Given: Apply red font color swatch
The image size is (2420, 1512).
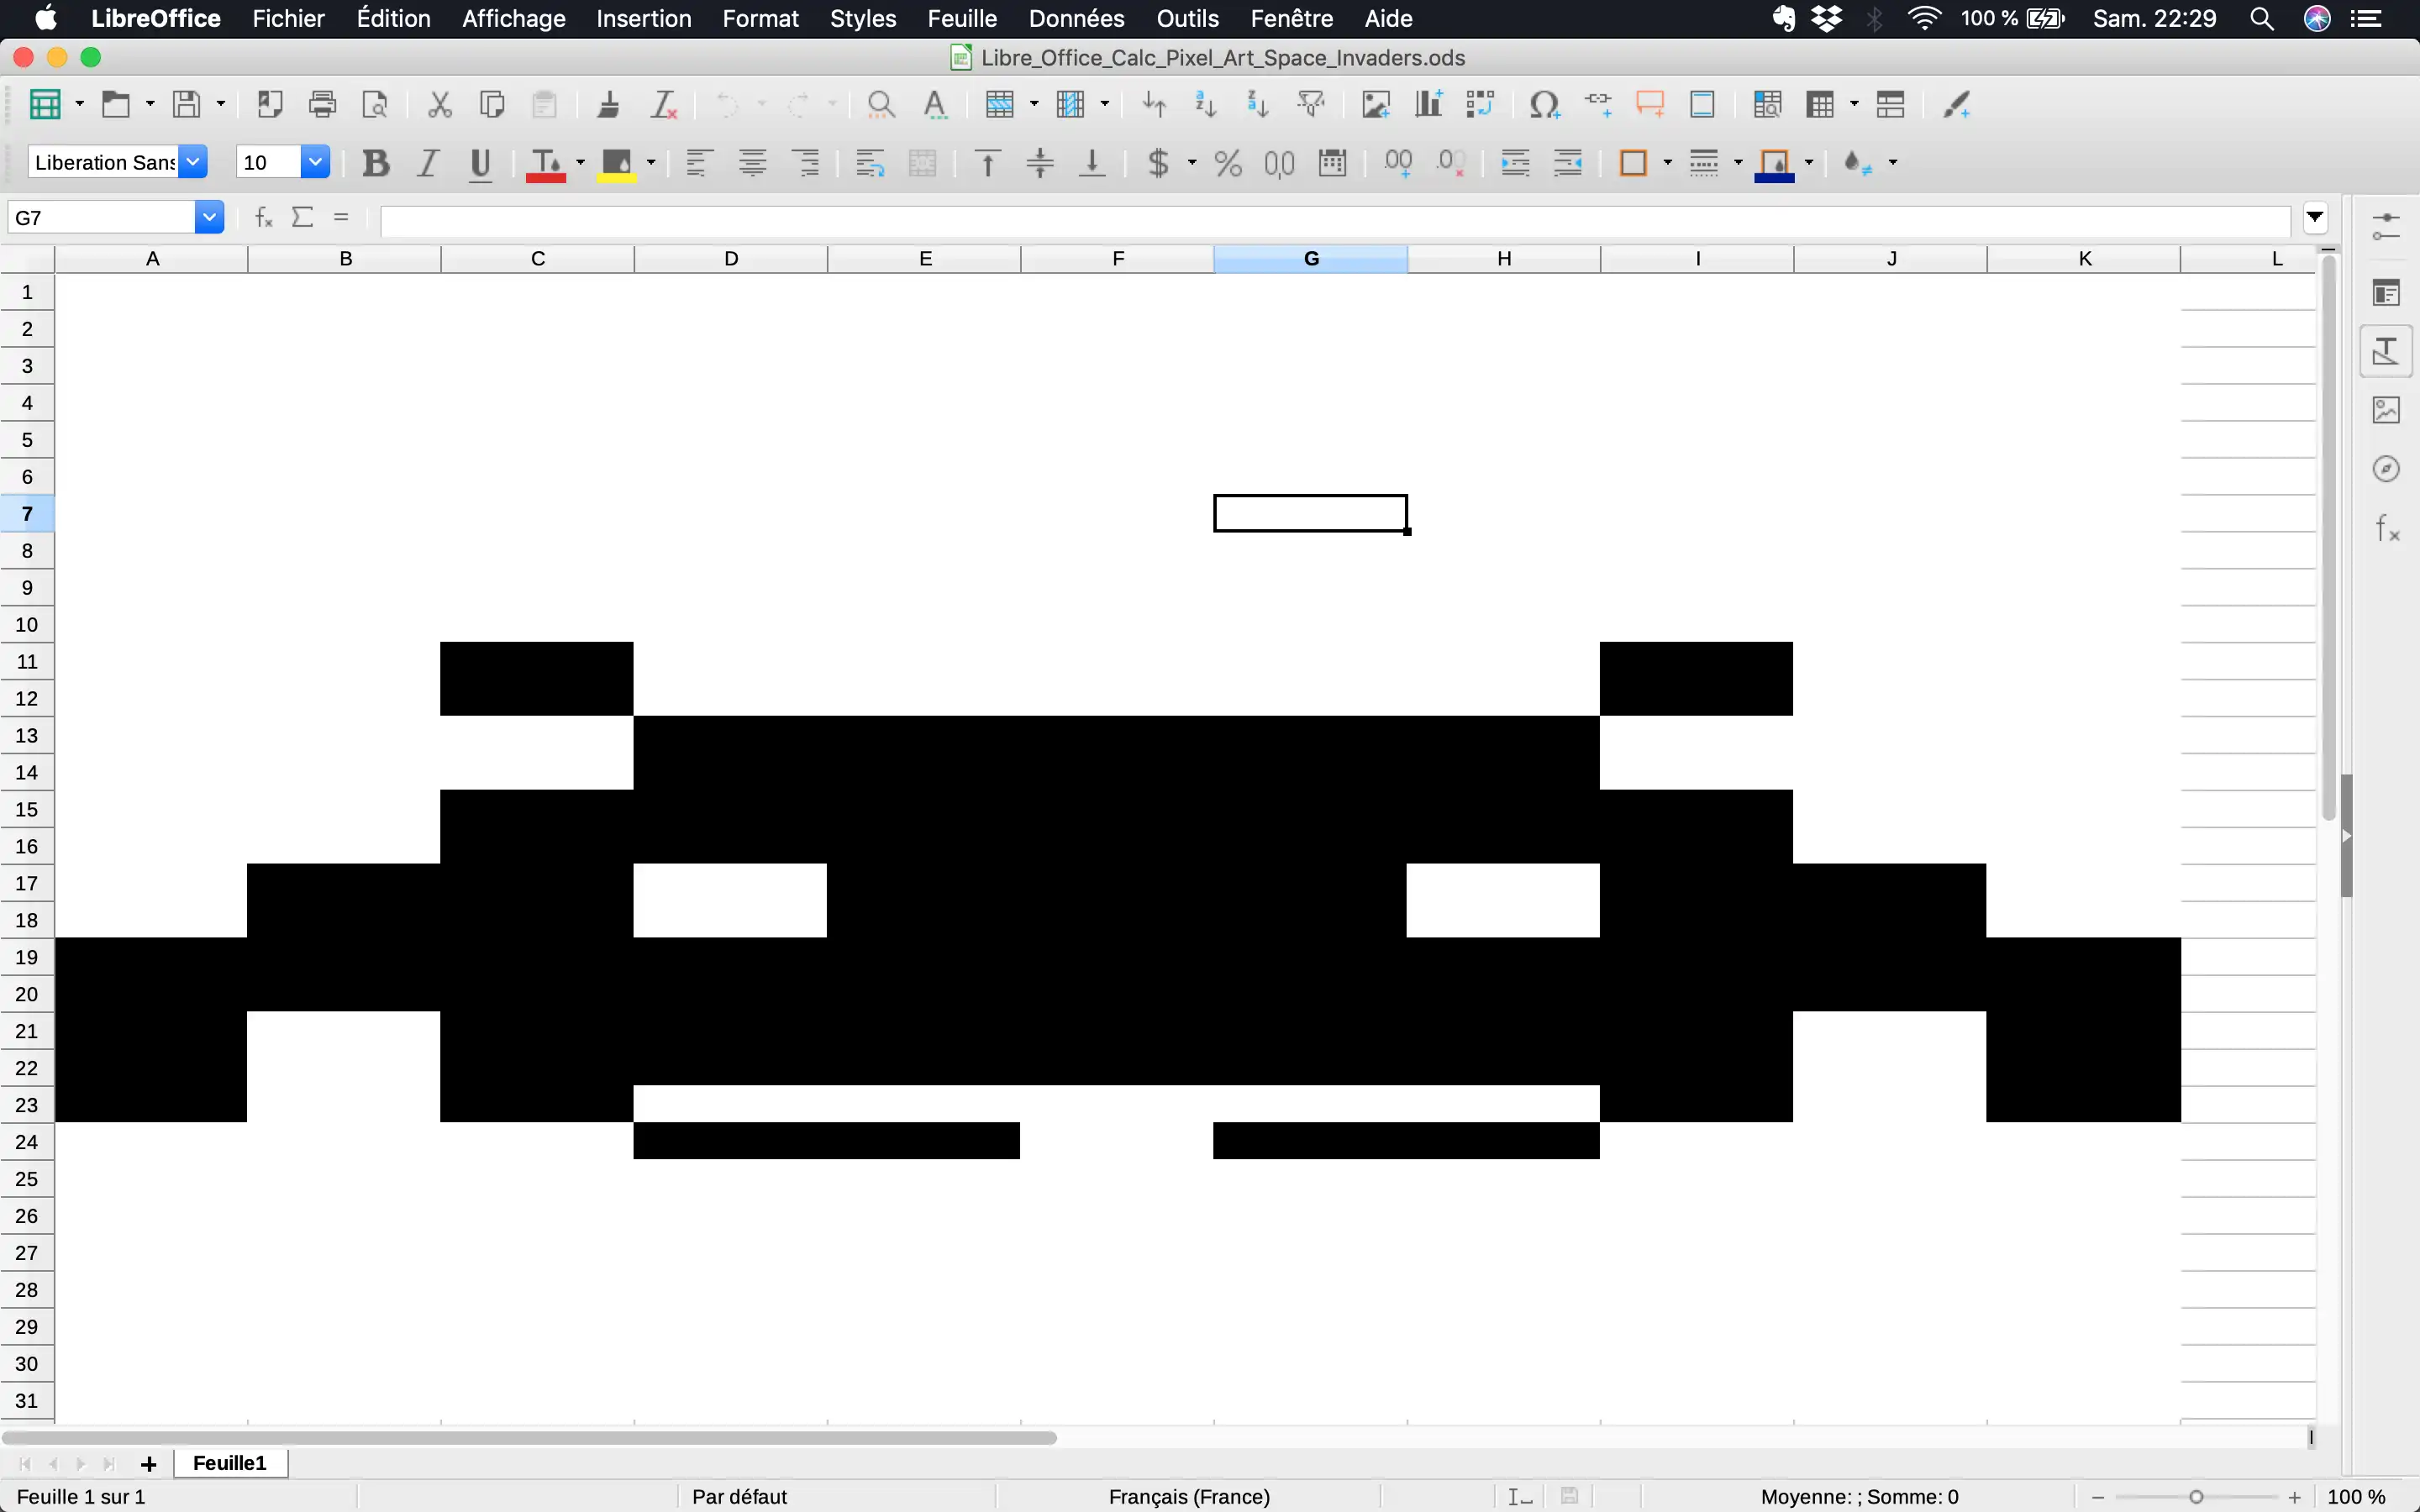Looking at the screenshot, I should tap(546, 164).
